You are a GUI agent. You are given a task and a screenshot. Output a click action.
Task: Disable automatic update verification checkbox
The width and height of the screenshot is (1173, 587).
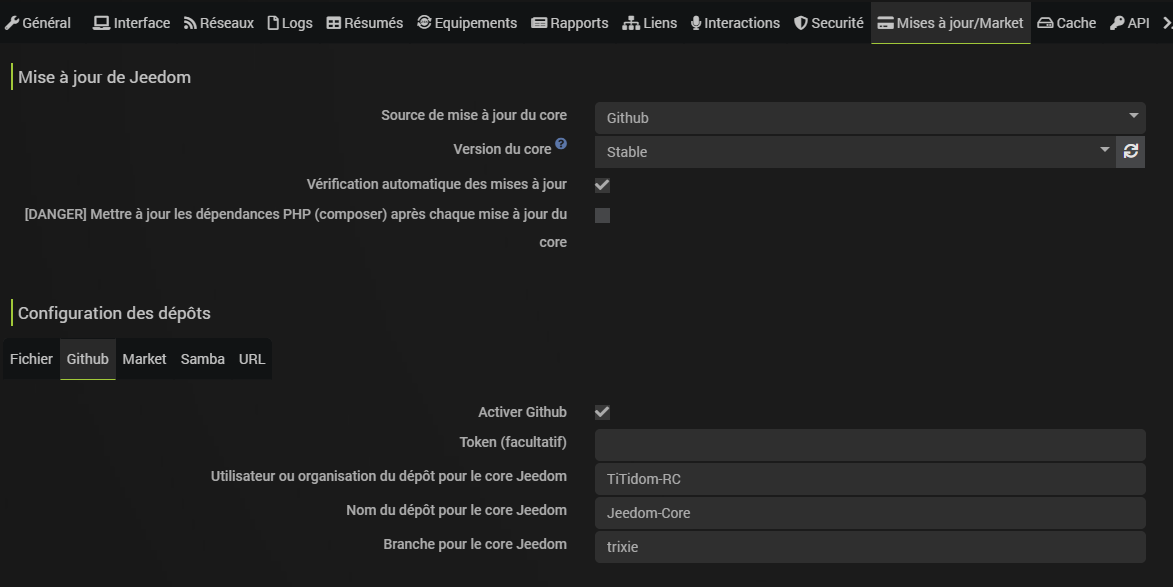coord(602,185)
